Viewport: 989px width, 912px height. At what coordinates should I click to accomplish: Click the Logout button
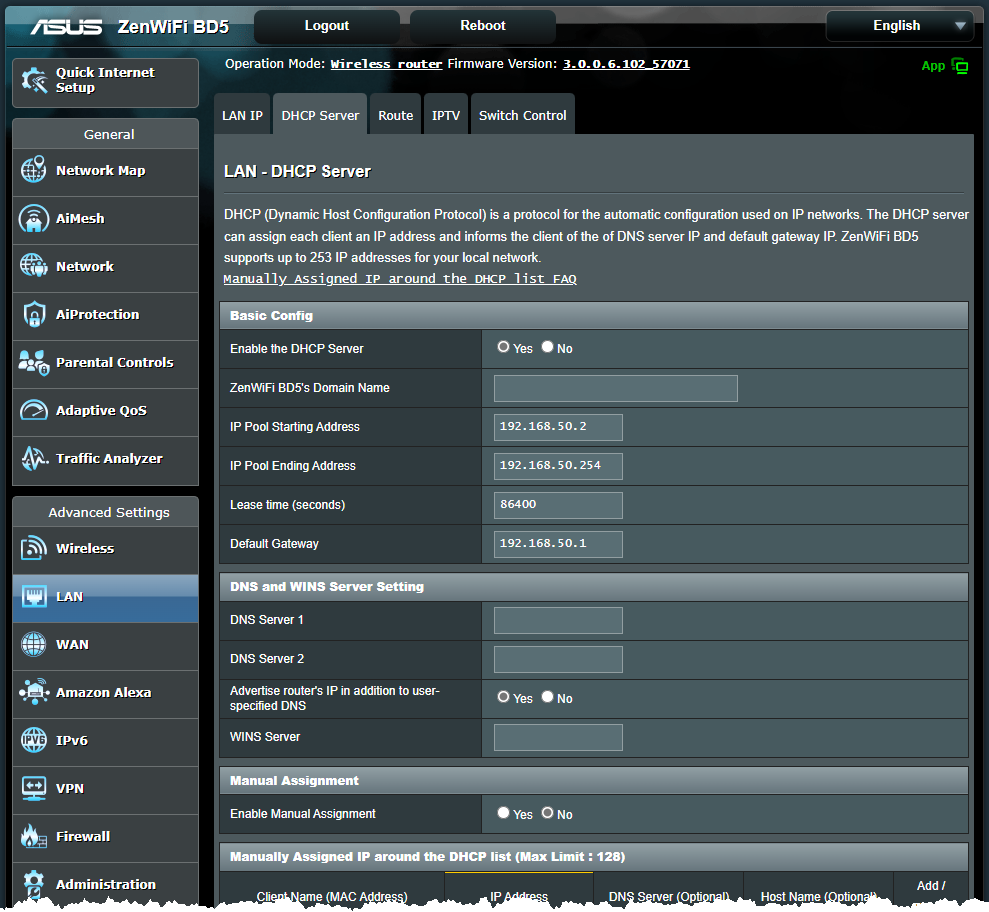click(x=327, y=26)
